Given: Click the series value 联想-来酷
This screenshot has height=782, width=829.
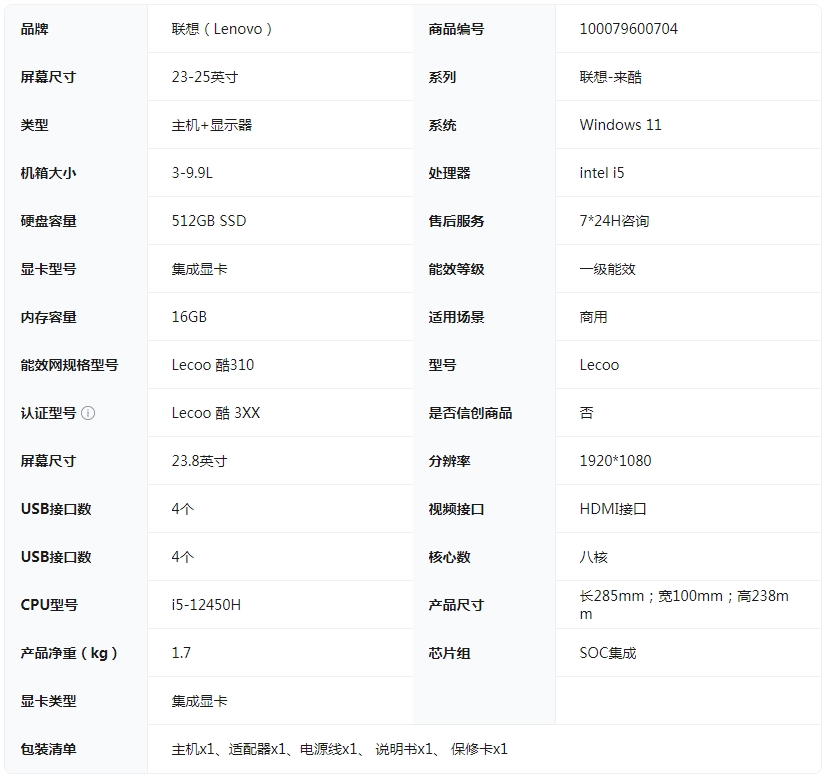Looking at the screenshot, I should click(x=610, y=77).
